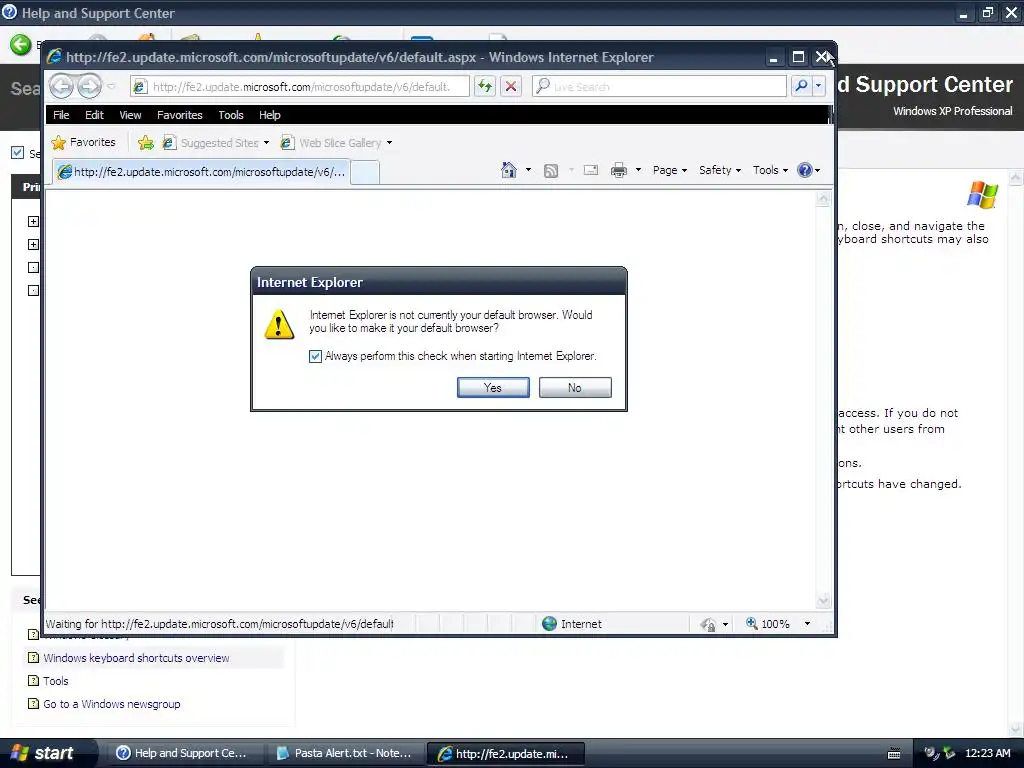Select the fe2.update.microsoft.com browser tab
Image resolution: width=1024 pixels, height=768 pixels.
click(201, 172)
